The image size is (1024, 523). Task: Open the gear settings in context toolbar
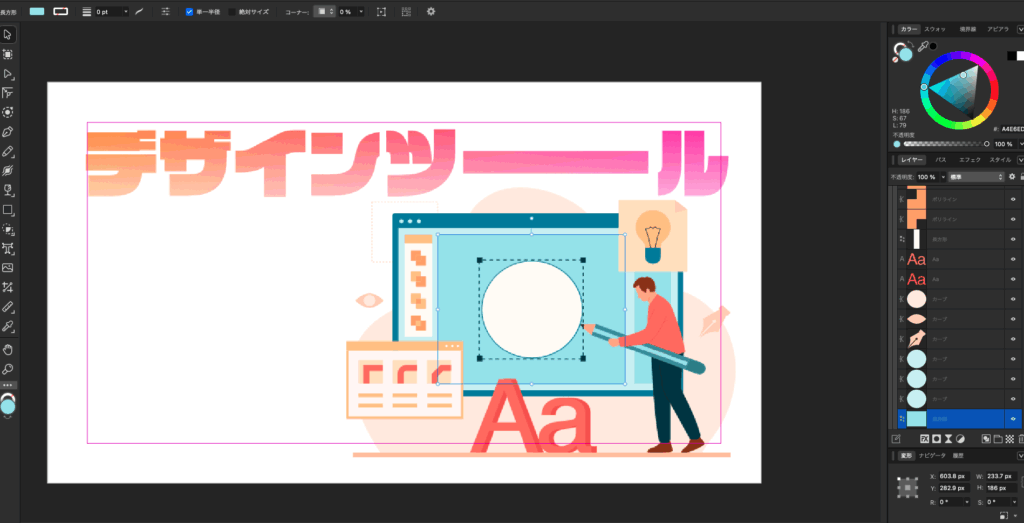[x=431, y=11]
